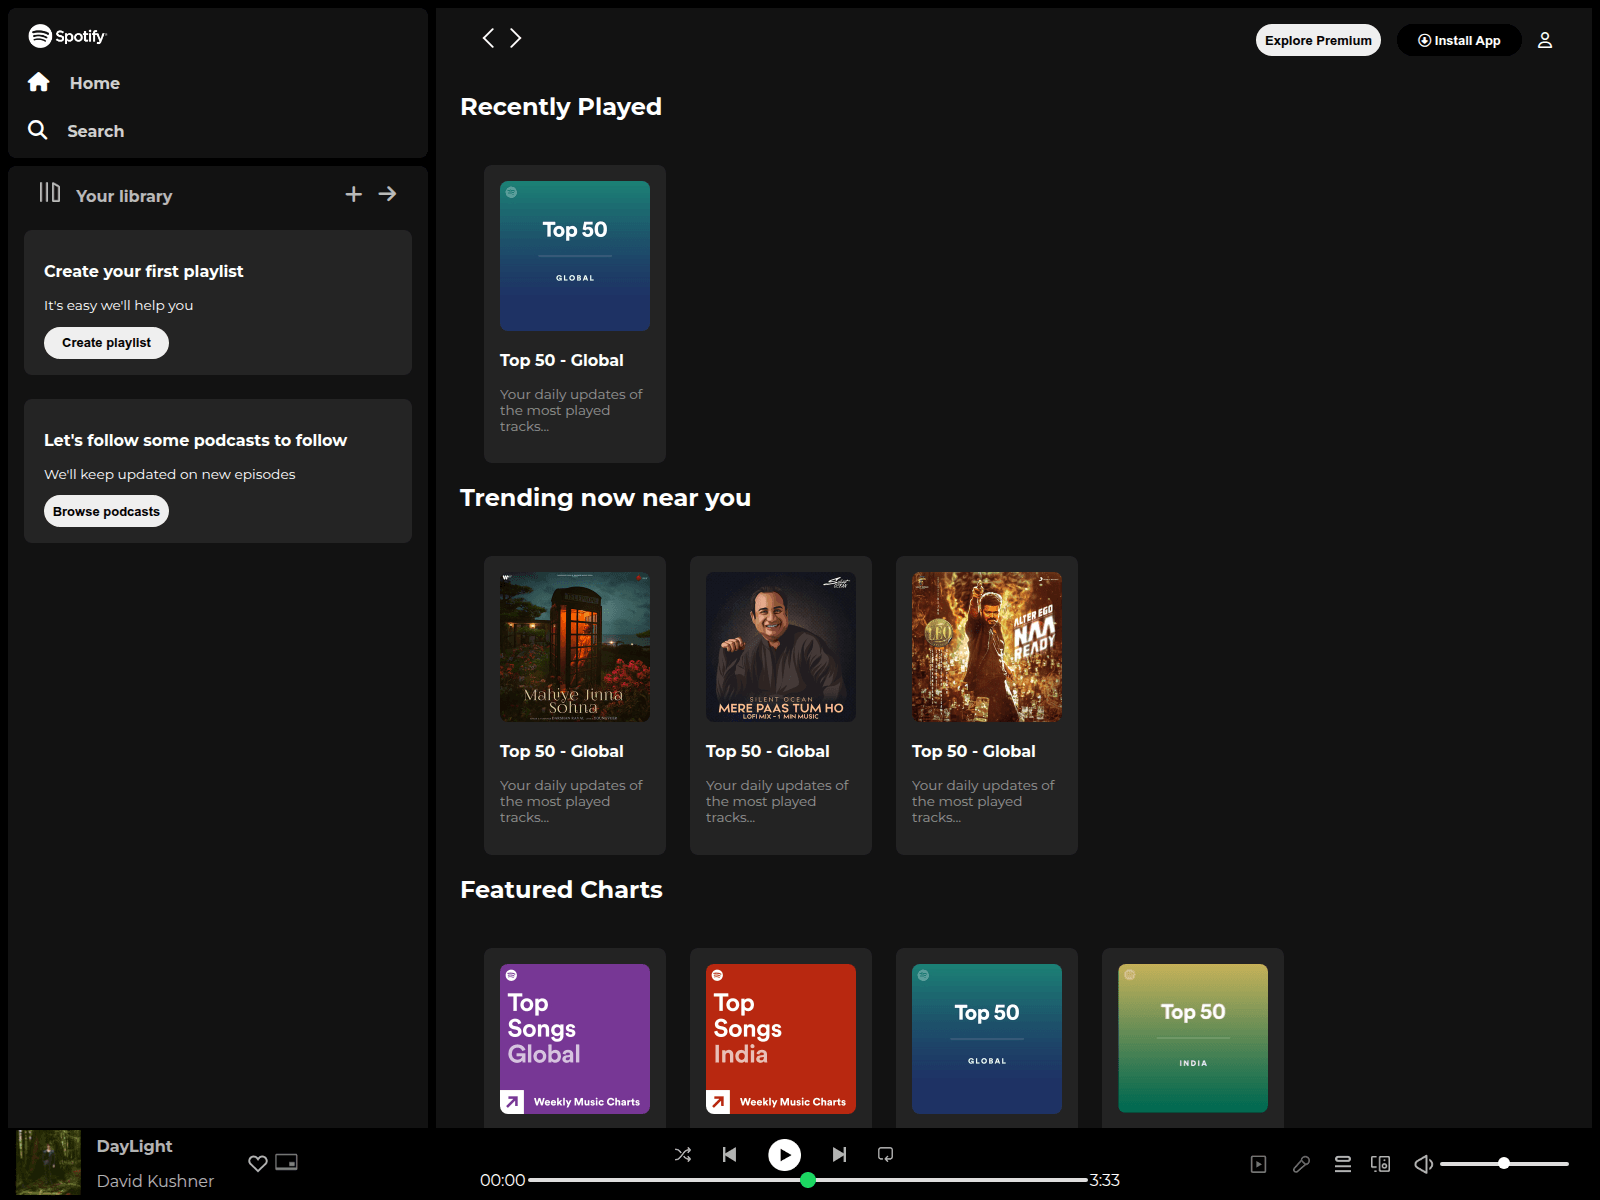Open the user profile icon

[x=1544, y=40]
